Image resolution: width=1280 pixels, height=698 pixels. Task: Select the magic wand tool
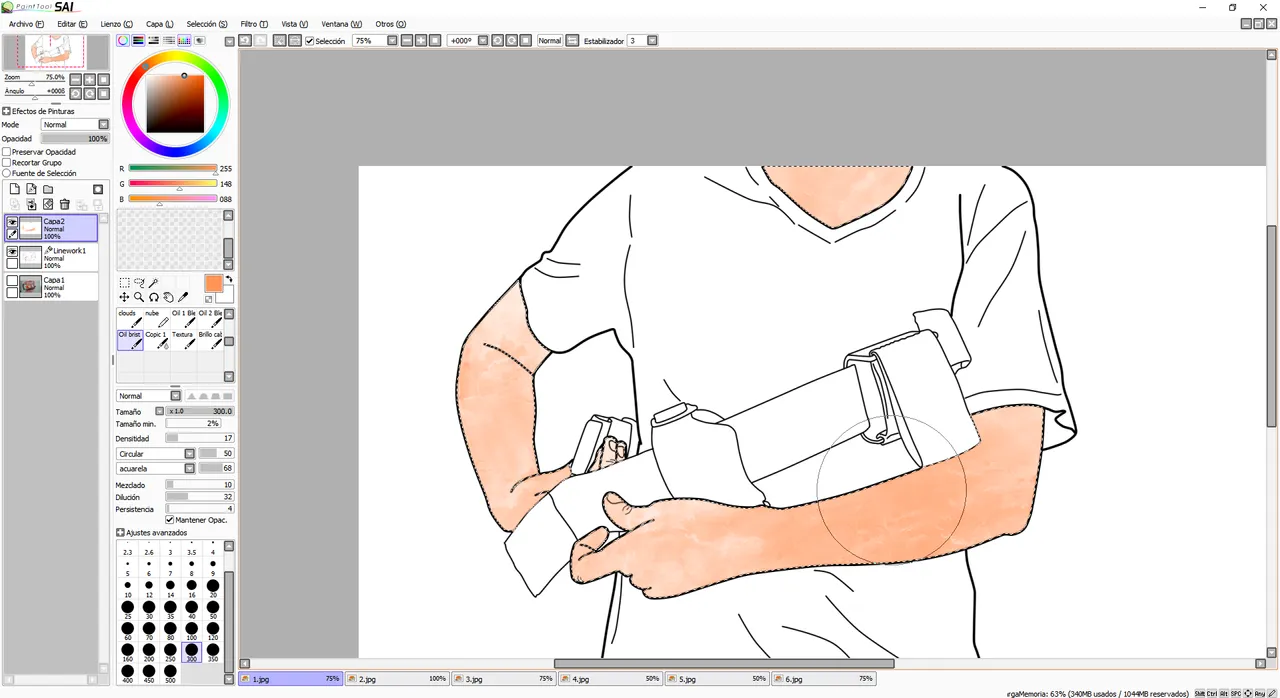[153, 283]
